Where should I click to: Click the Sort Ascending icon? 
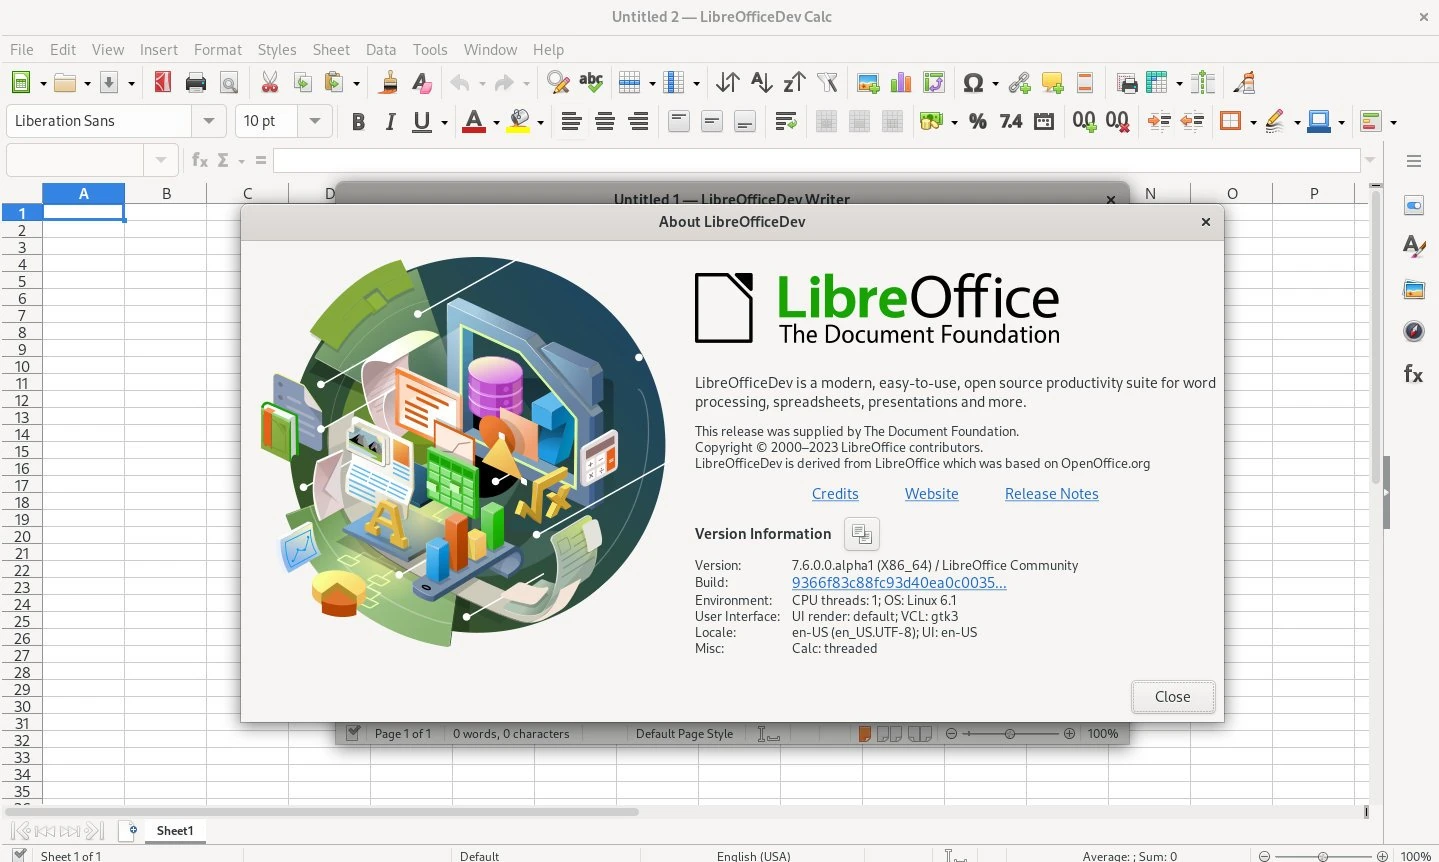click(761, 83)
